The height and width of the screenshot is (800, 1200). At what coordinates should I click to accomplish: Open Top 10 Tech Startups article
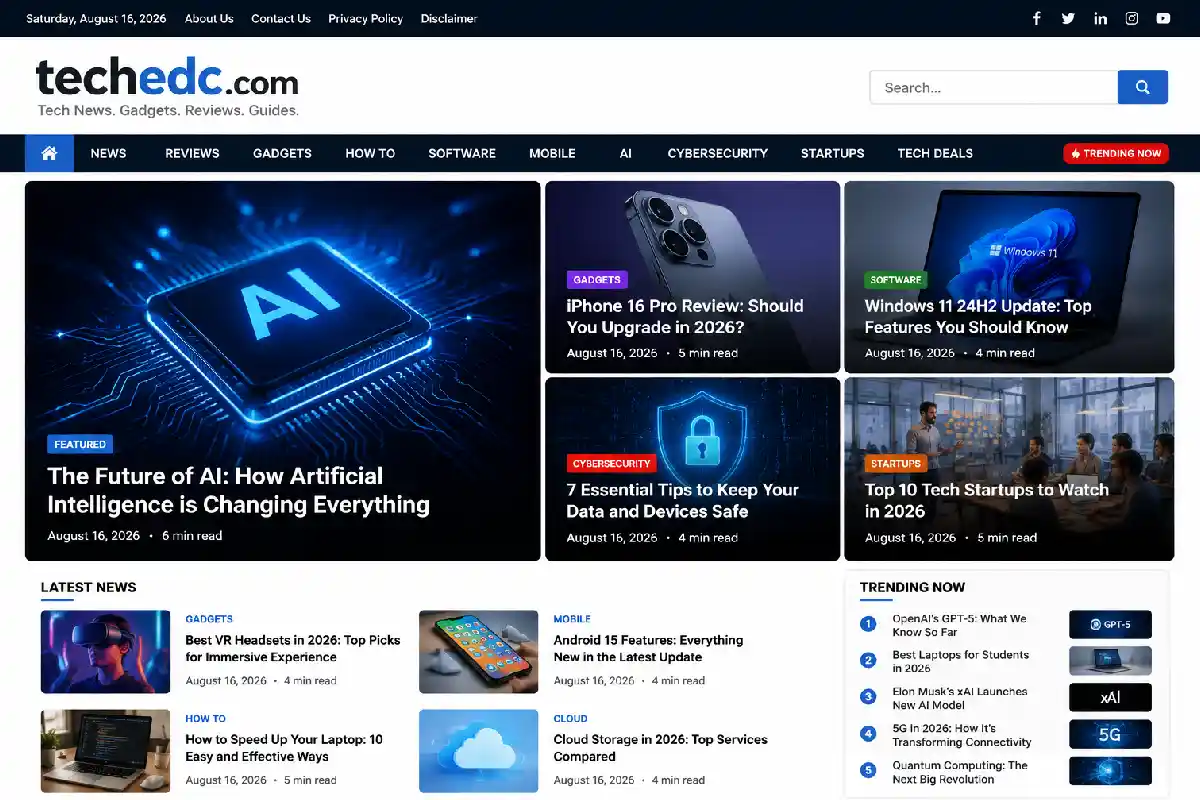tap(987, 500)
